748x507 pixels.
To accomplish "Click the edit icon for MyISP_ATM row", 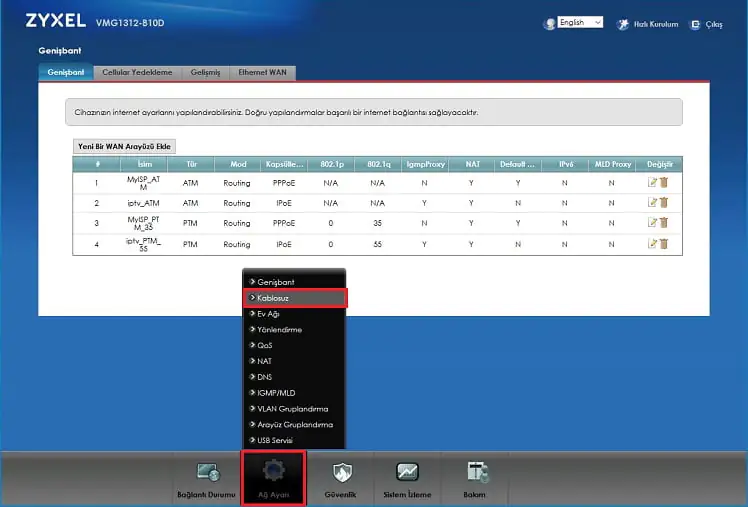I will point(652,182).
